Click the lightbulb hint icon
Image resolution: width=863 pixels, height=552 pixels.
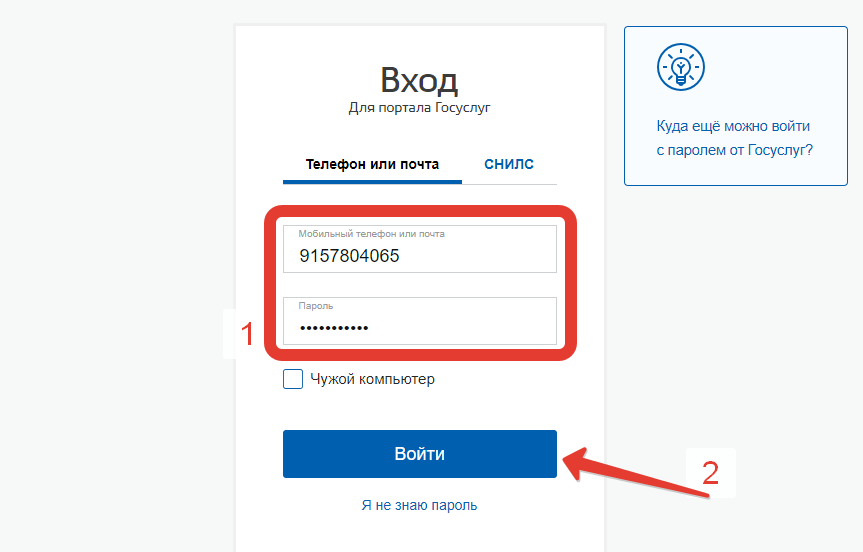click(x=680, y=67)
